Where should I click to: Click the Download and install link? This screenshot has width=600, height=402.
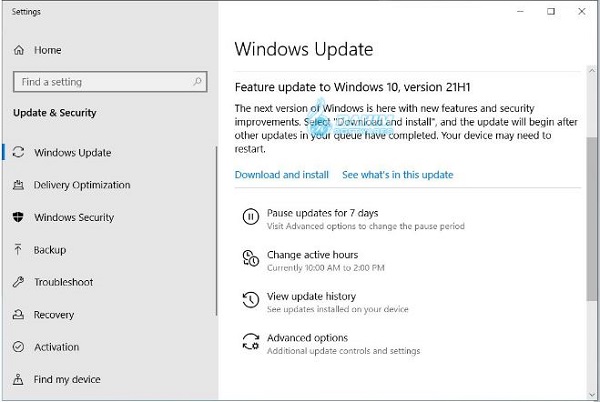281,175
